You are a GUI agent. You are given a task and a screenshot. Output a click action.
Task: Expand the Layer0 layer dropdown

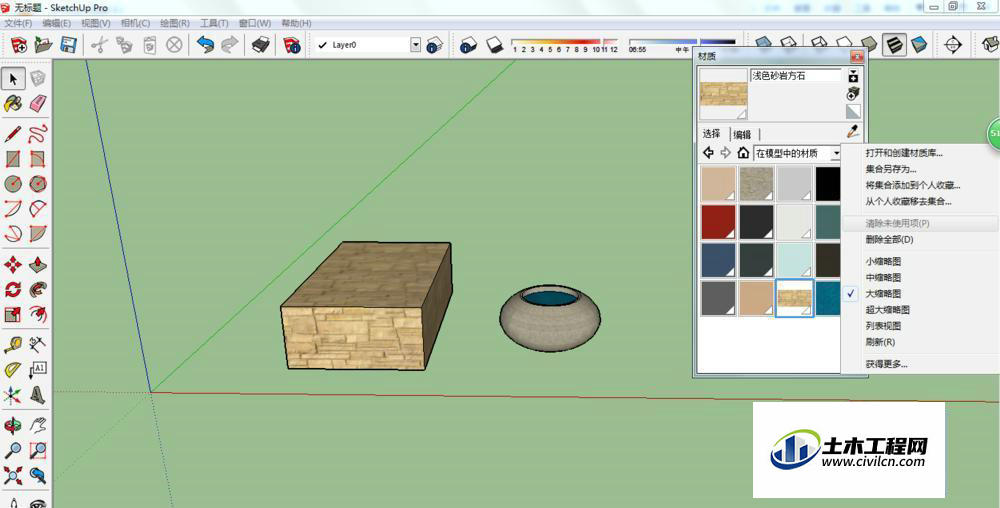[415, 45]
